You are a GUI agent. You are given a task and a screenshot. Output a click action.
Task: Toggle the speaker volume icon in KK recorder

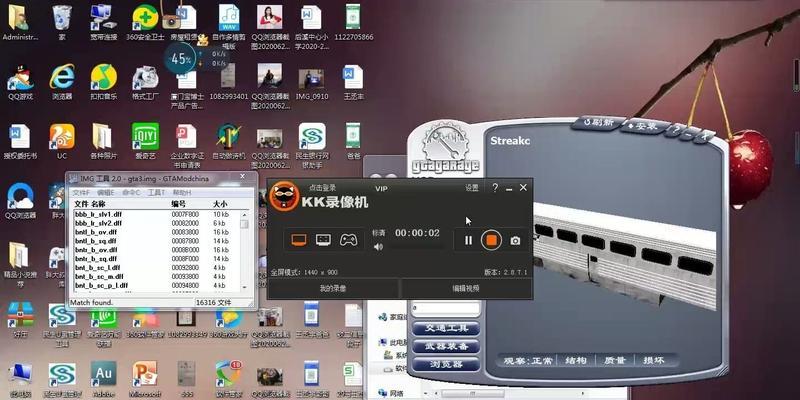pyautogui.click(x=378, y=247)
